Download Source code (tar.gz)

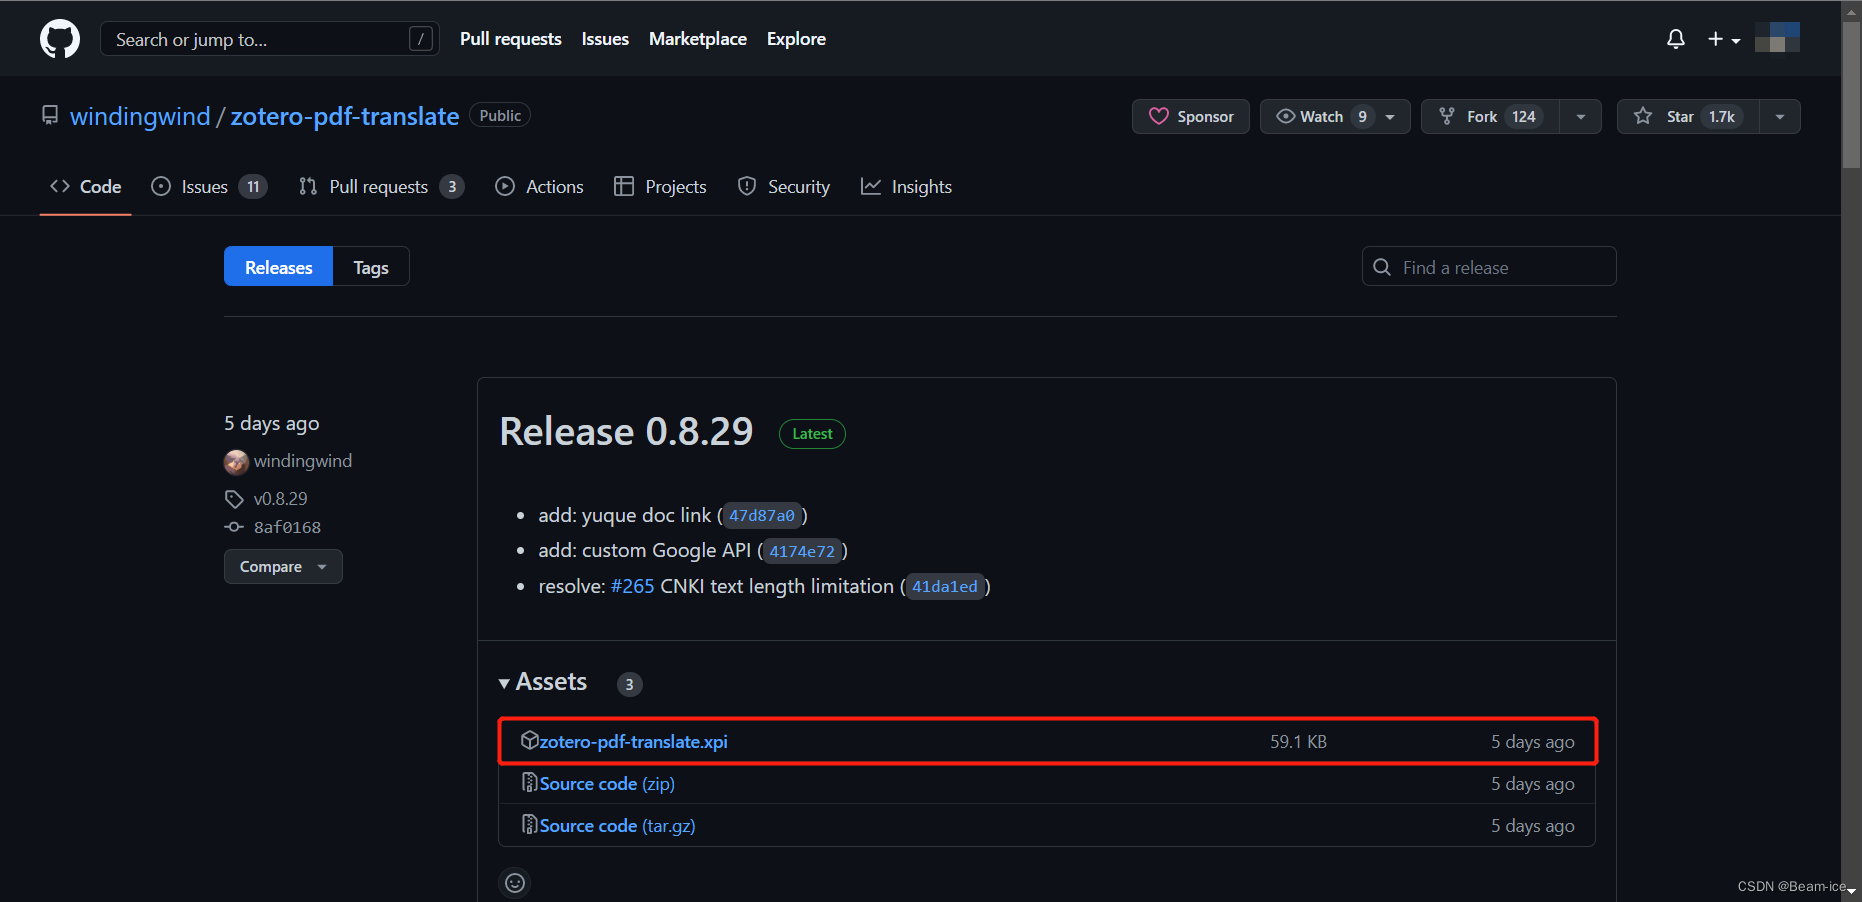coord(617,826)
